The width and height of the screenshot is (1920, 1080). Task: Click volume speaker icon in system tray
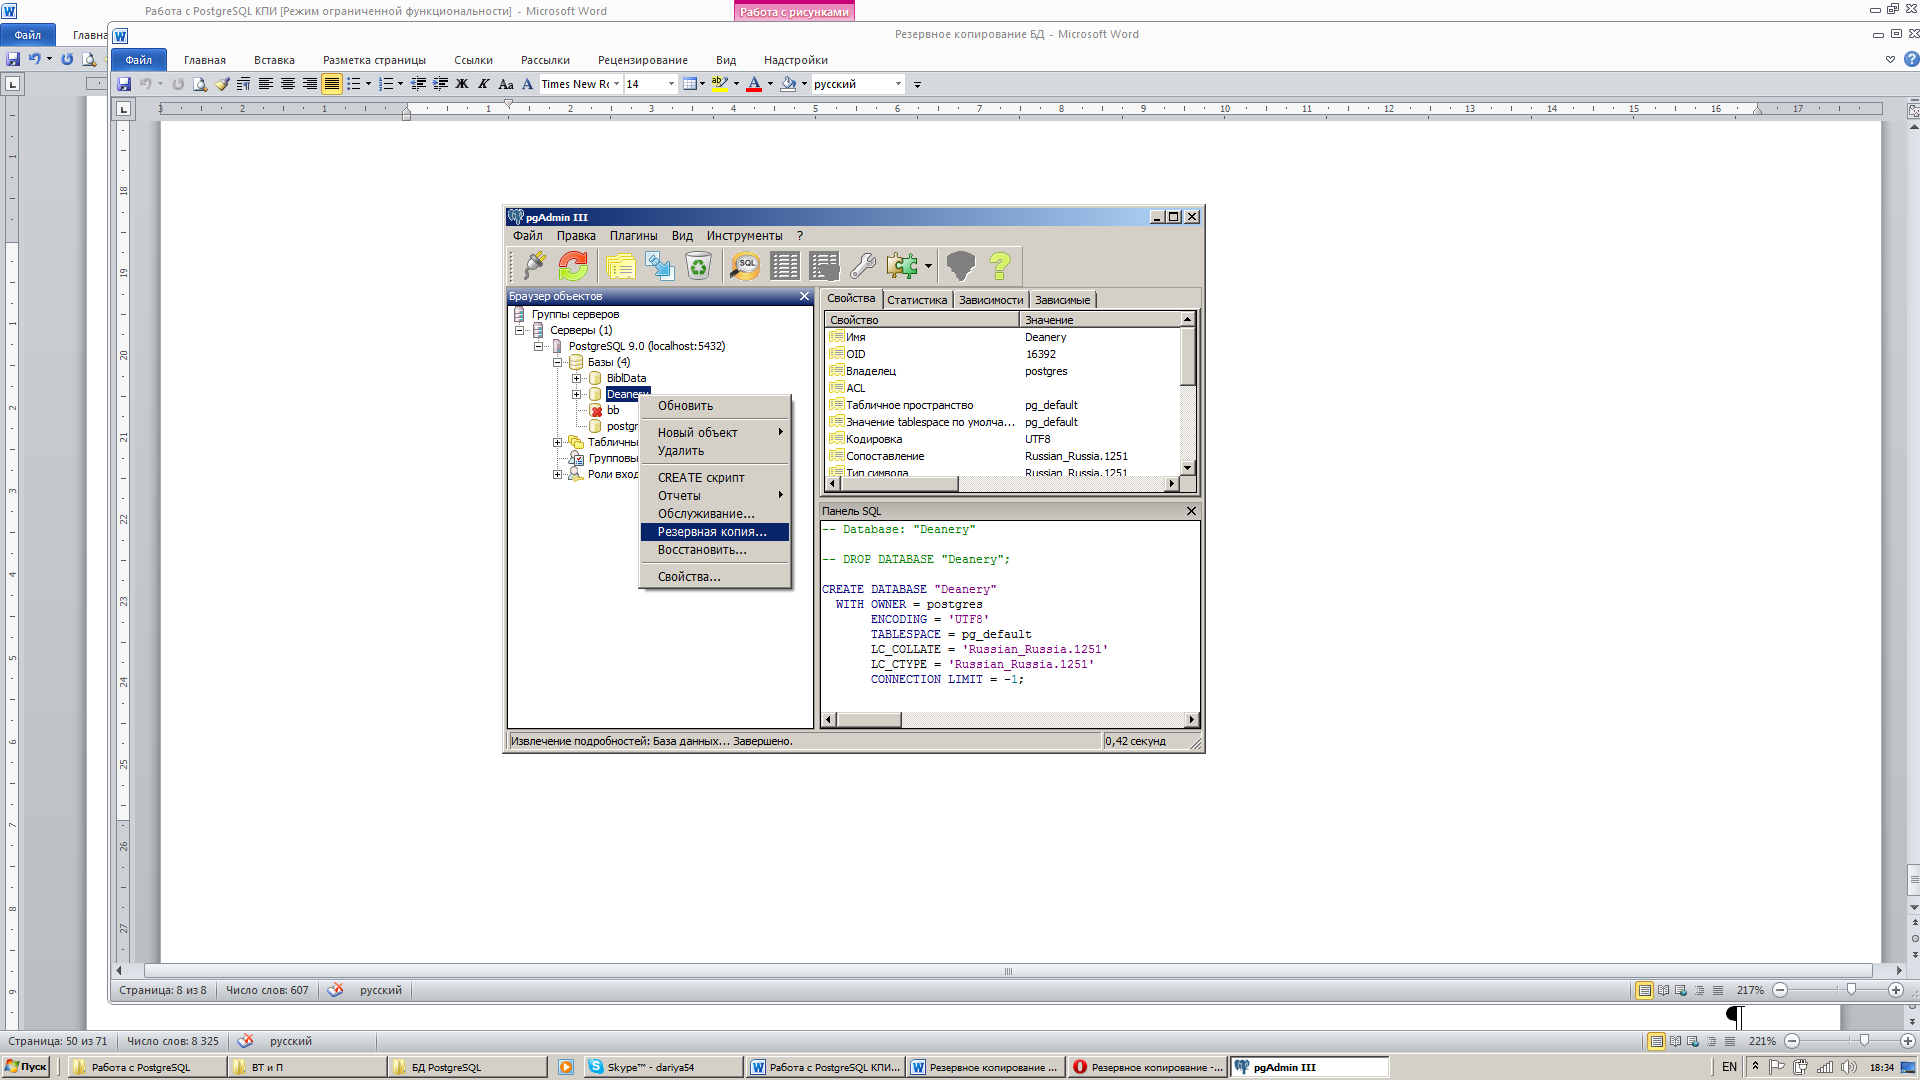tap(1848, 1067)
